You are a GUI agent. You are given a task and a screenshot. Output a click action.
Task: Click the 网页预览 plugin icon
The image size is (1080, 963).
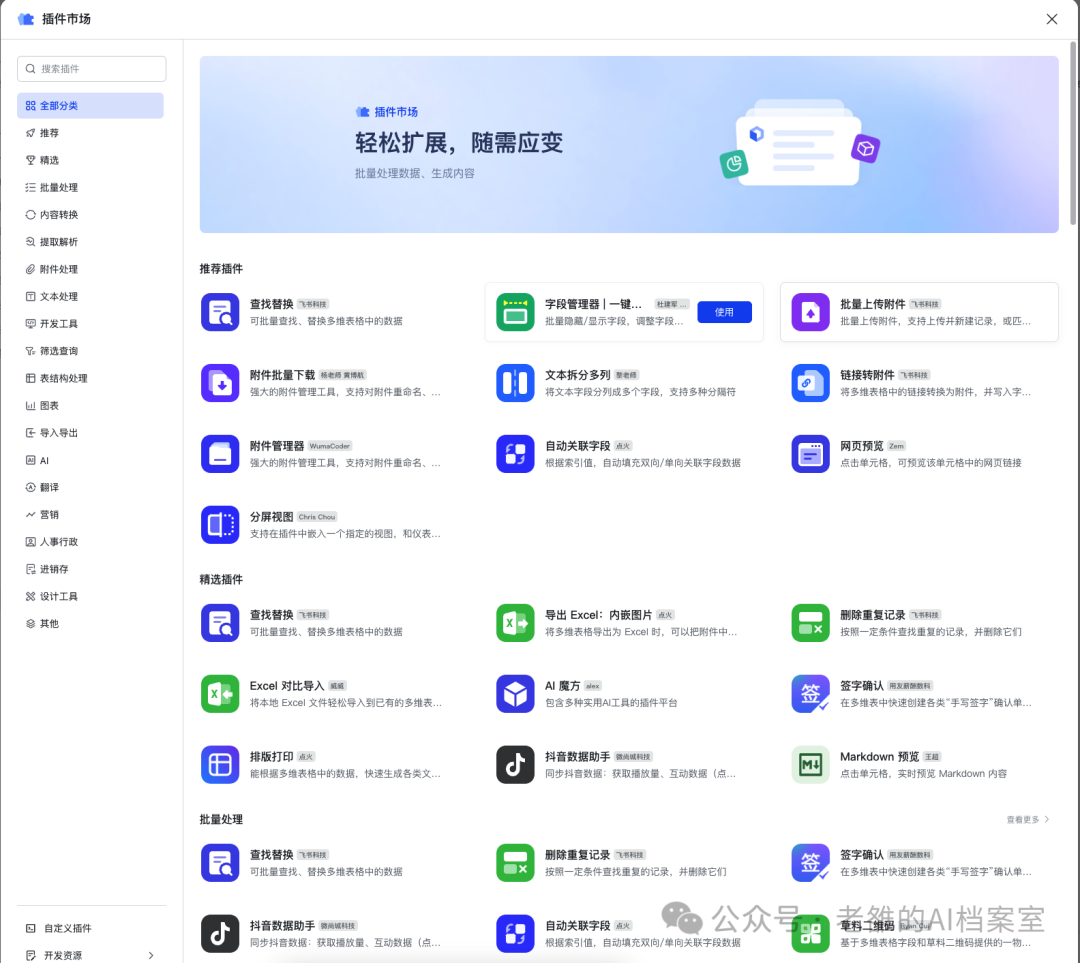pyautogui.click(x=810, y=454)
